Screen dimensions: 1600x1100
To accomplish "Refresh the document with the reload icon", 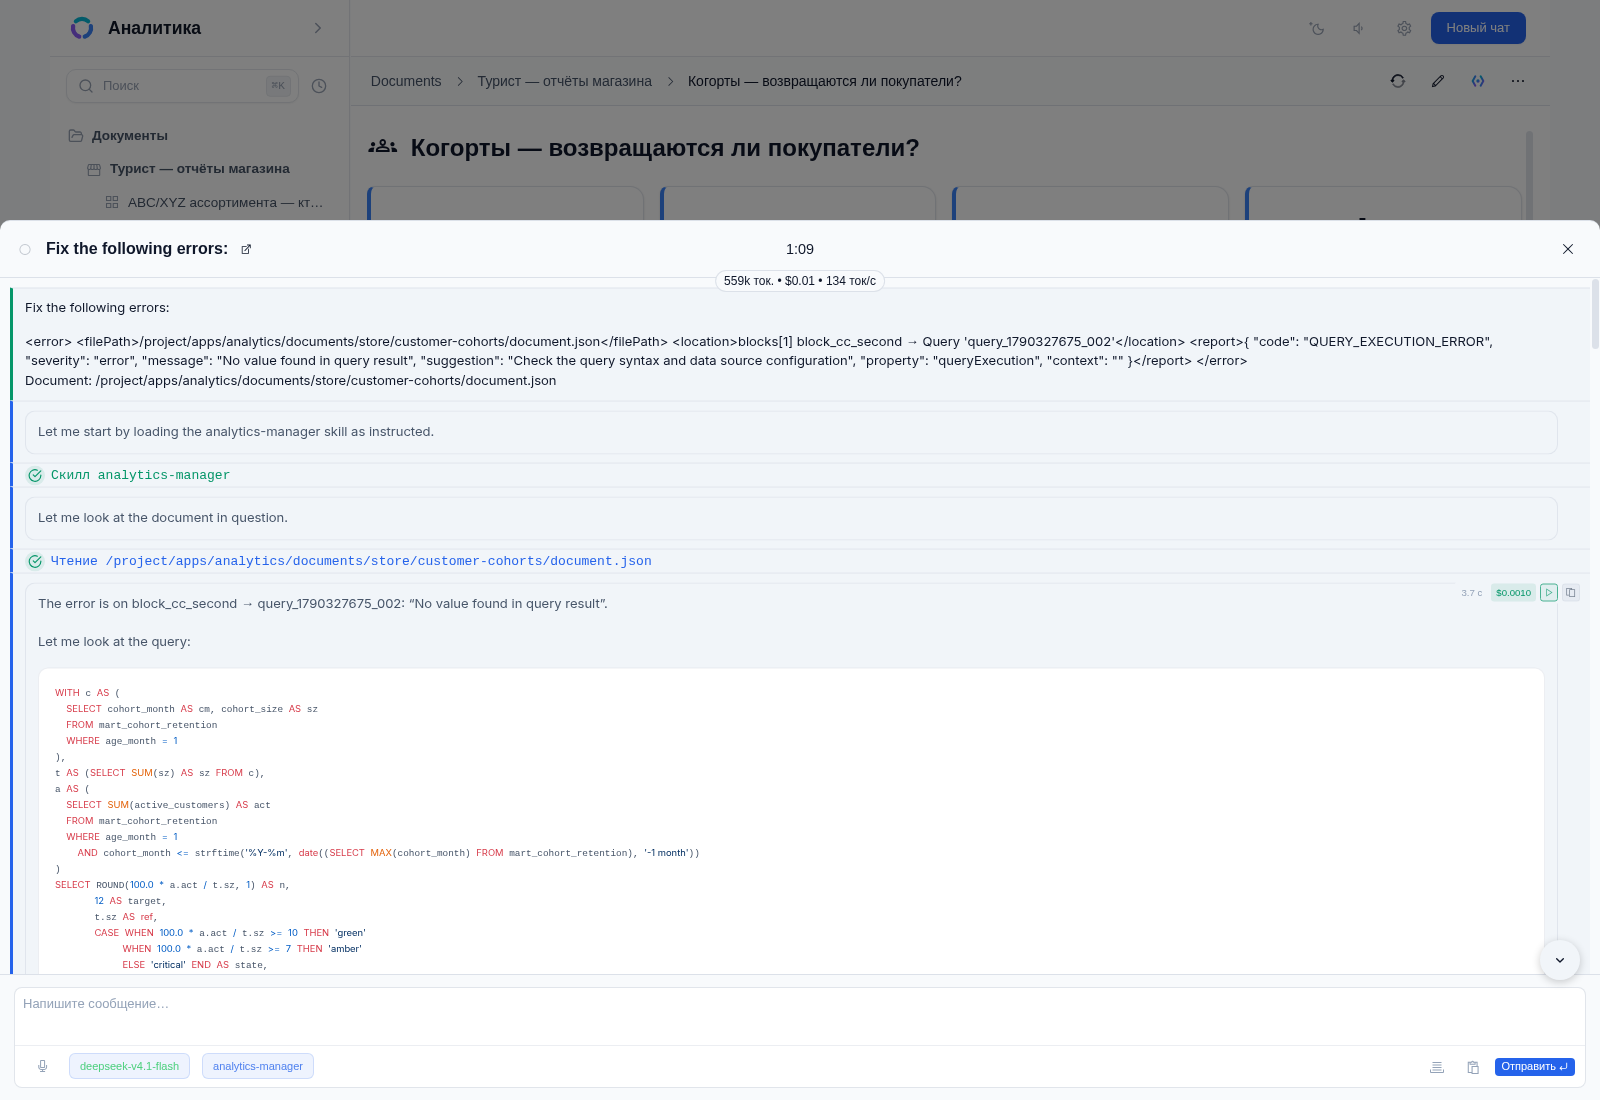I will pyautogui.click(x=1398, y=81).
